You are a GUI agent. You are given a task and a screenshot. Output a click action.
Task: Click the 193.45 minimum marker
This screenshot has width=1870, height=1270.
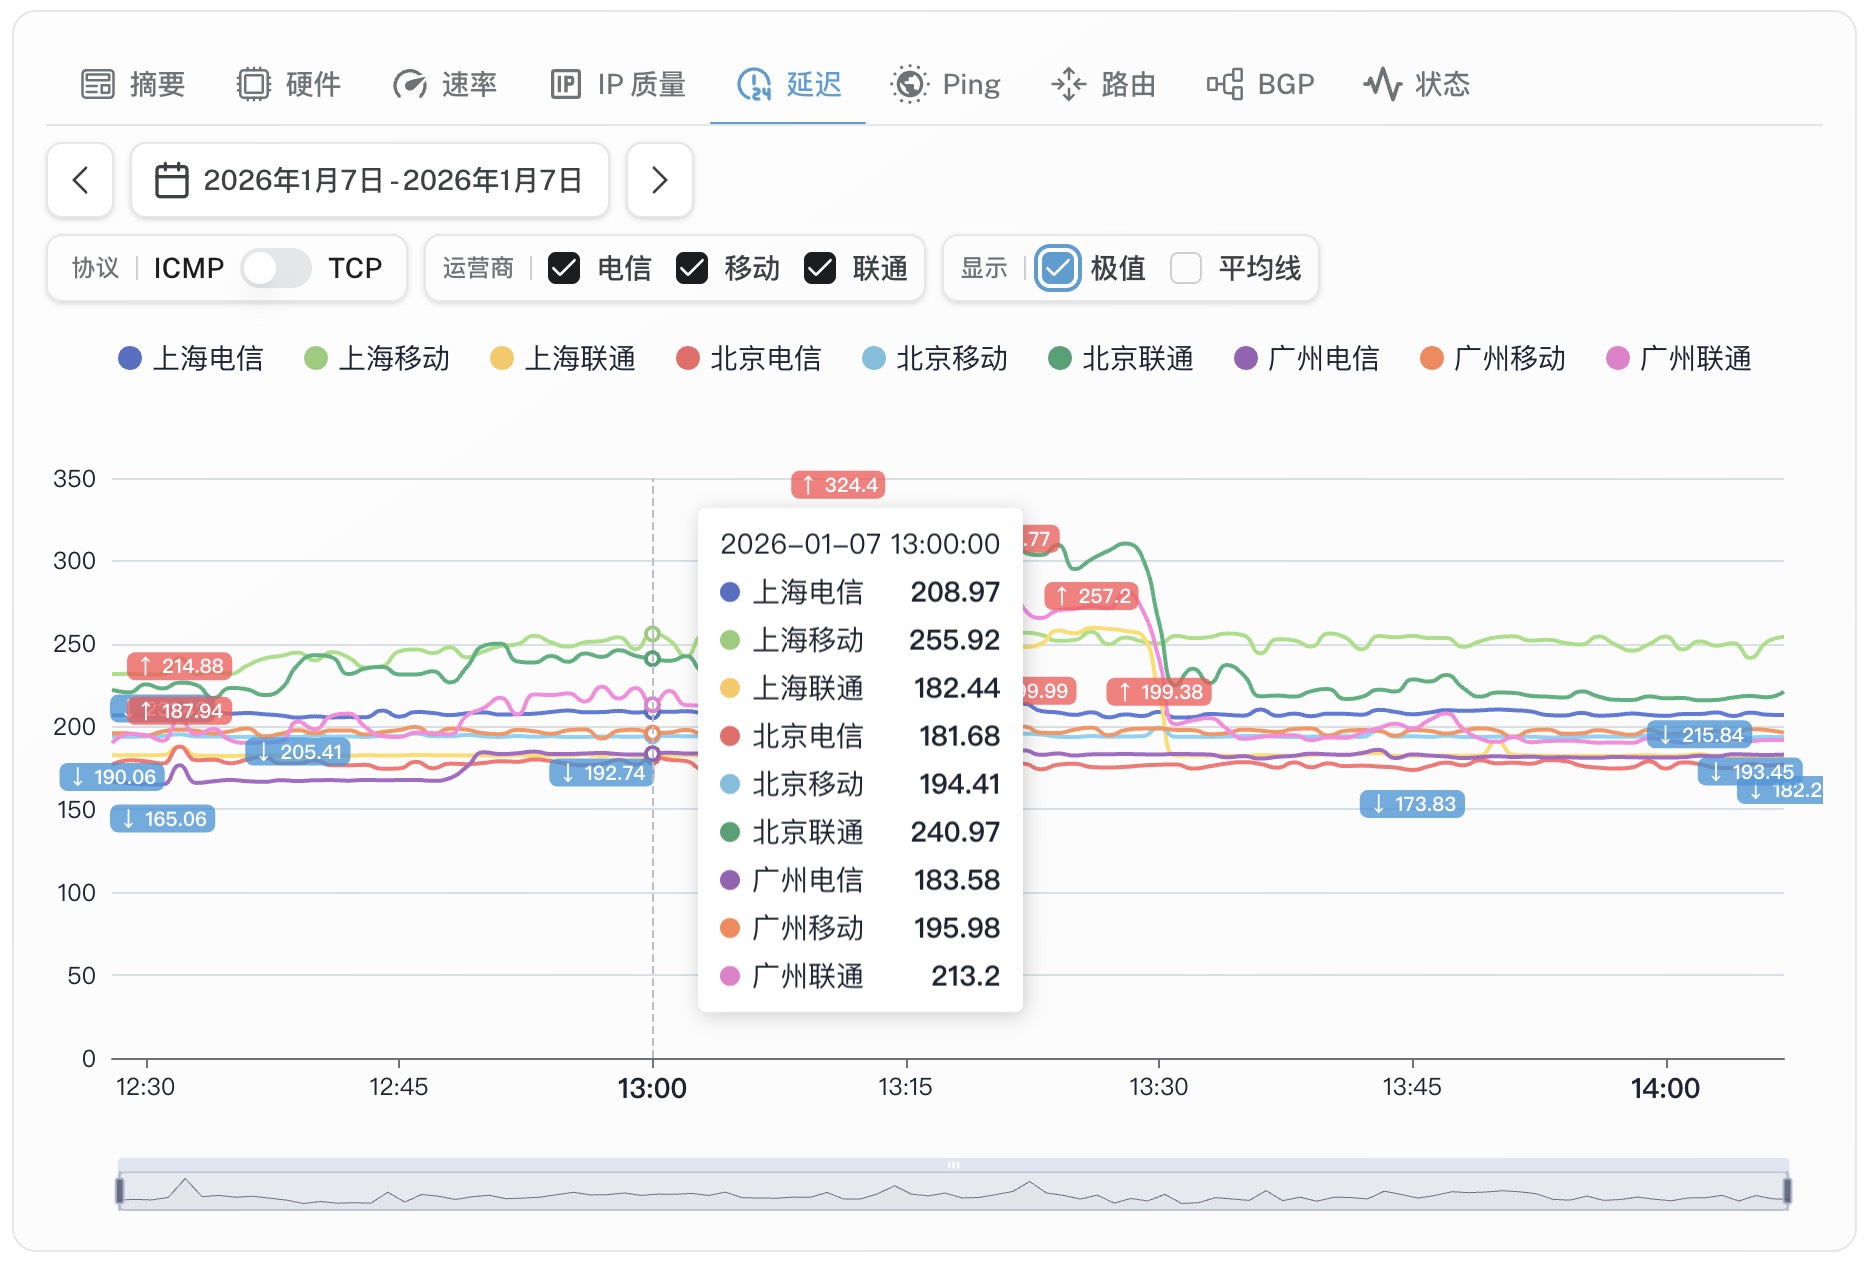1750,772
